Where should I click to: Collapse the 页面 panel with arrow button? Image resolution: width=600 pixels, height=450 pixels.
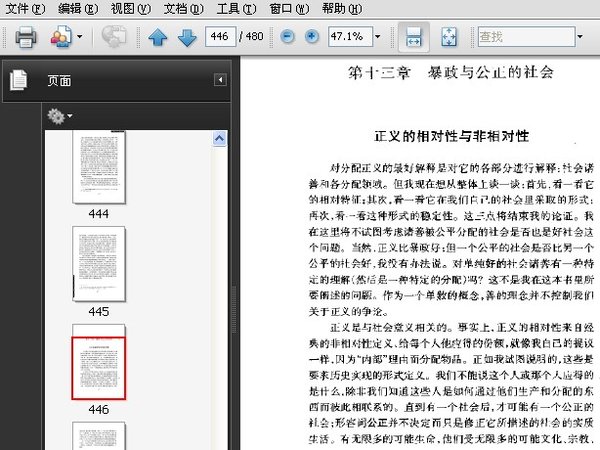pyautogui.click(x=220, y=80)
